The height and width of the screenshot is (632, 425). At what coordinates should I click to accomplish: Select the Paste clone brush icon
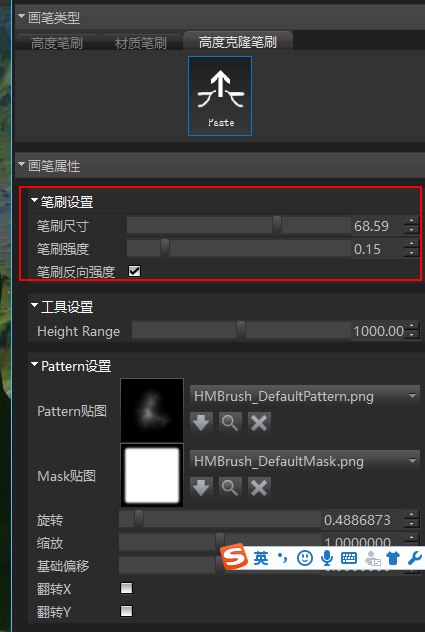(220, 96)
